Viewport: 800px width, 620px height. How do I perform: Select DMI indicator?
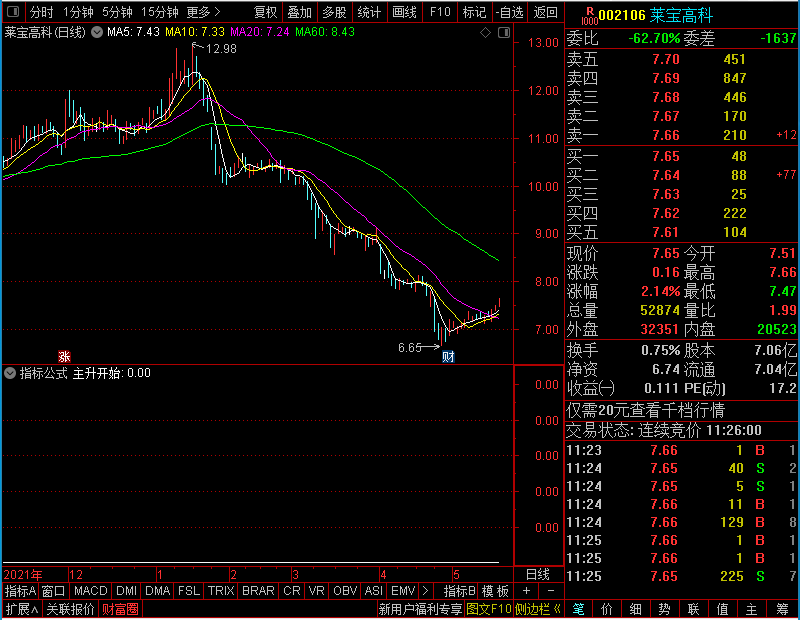pos(126,591)
